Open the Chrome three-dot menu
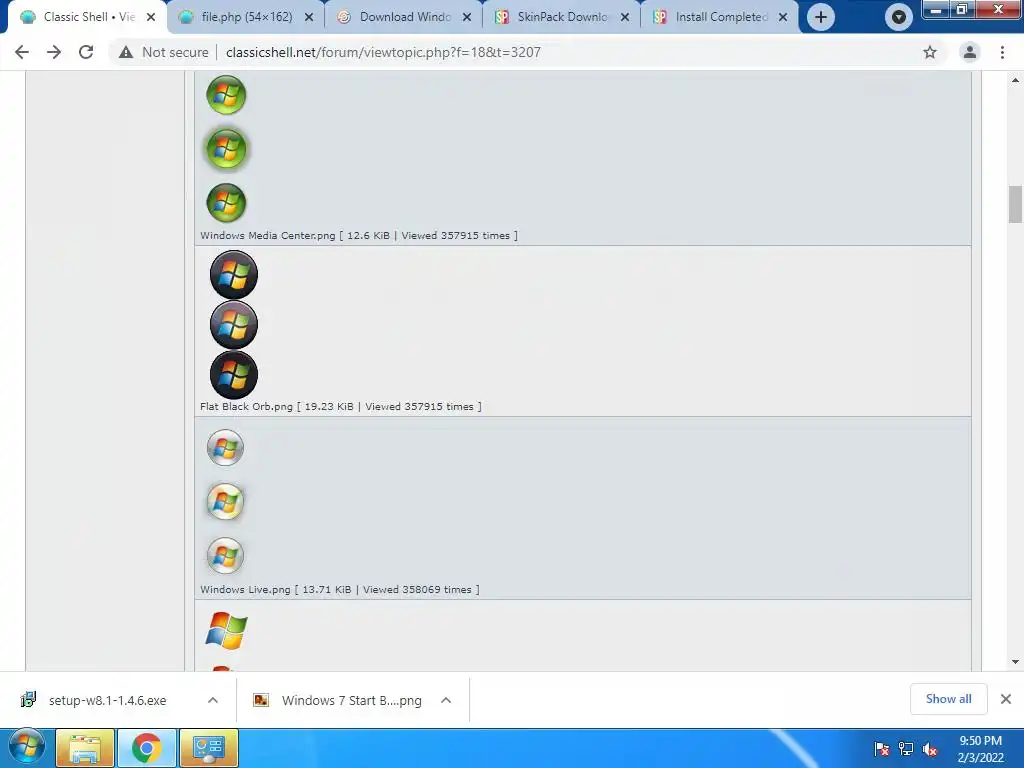The image size is (1024, 768). (1002, 52)
